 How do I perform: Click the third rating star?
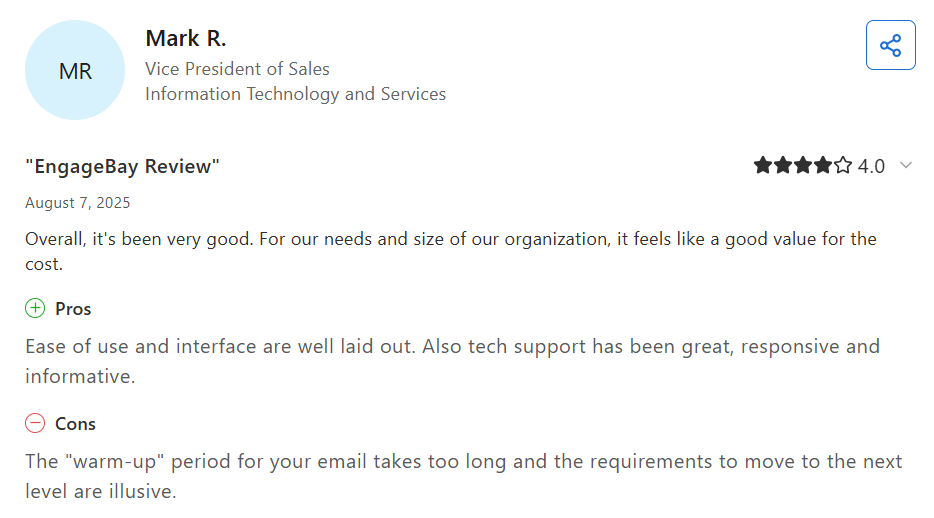pos(803,166)
